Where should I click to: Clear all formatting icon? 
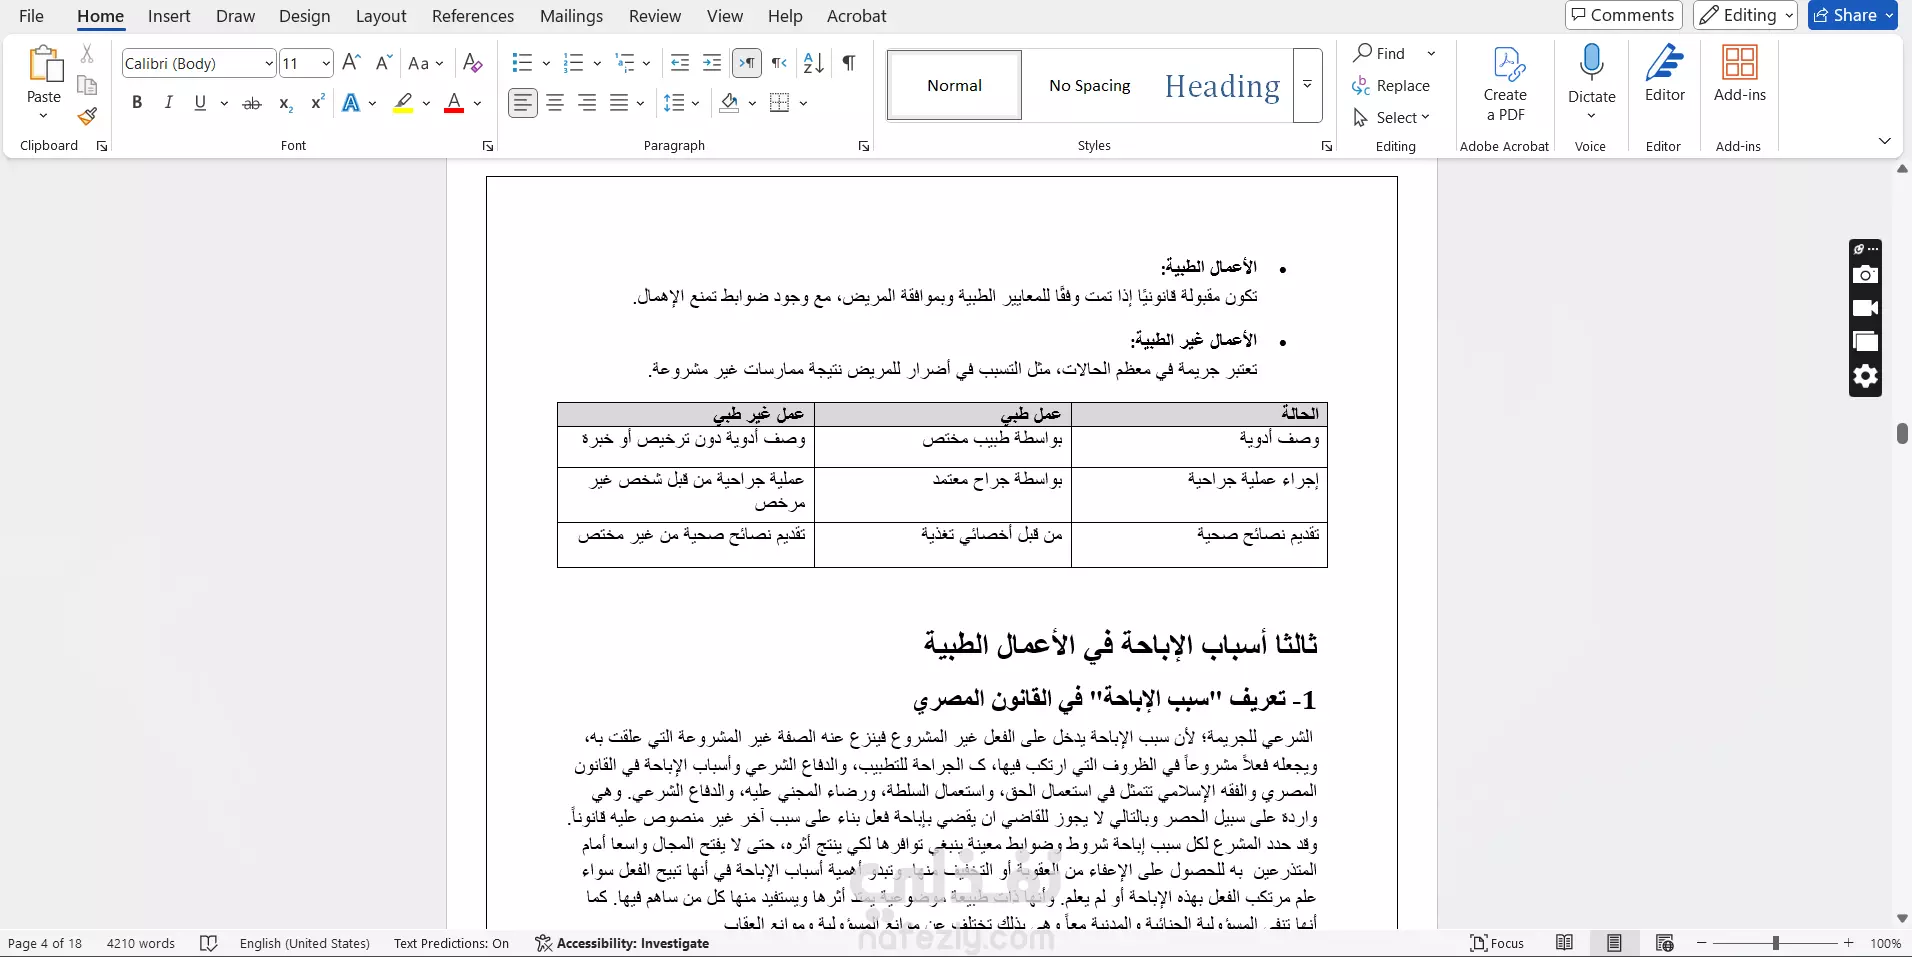click(x=473, y=63)
